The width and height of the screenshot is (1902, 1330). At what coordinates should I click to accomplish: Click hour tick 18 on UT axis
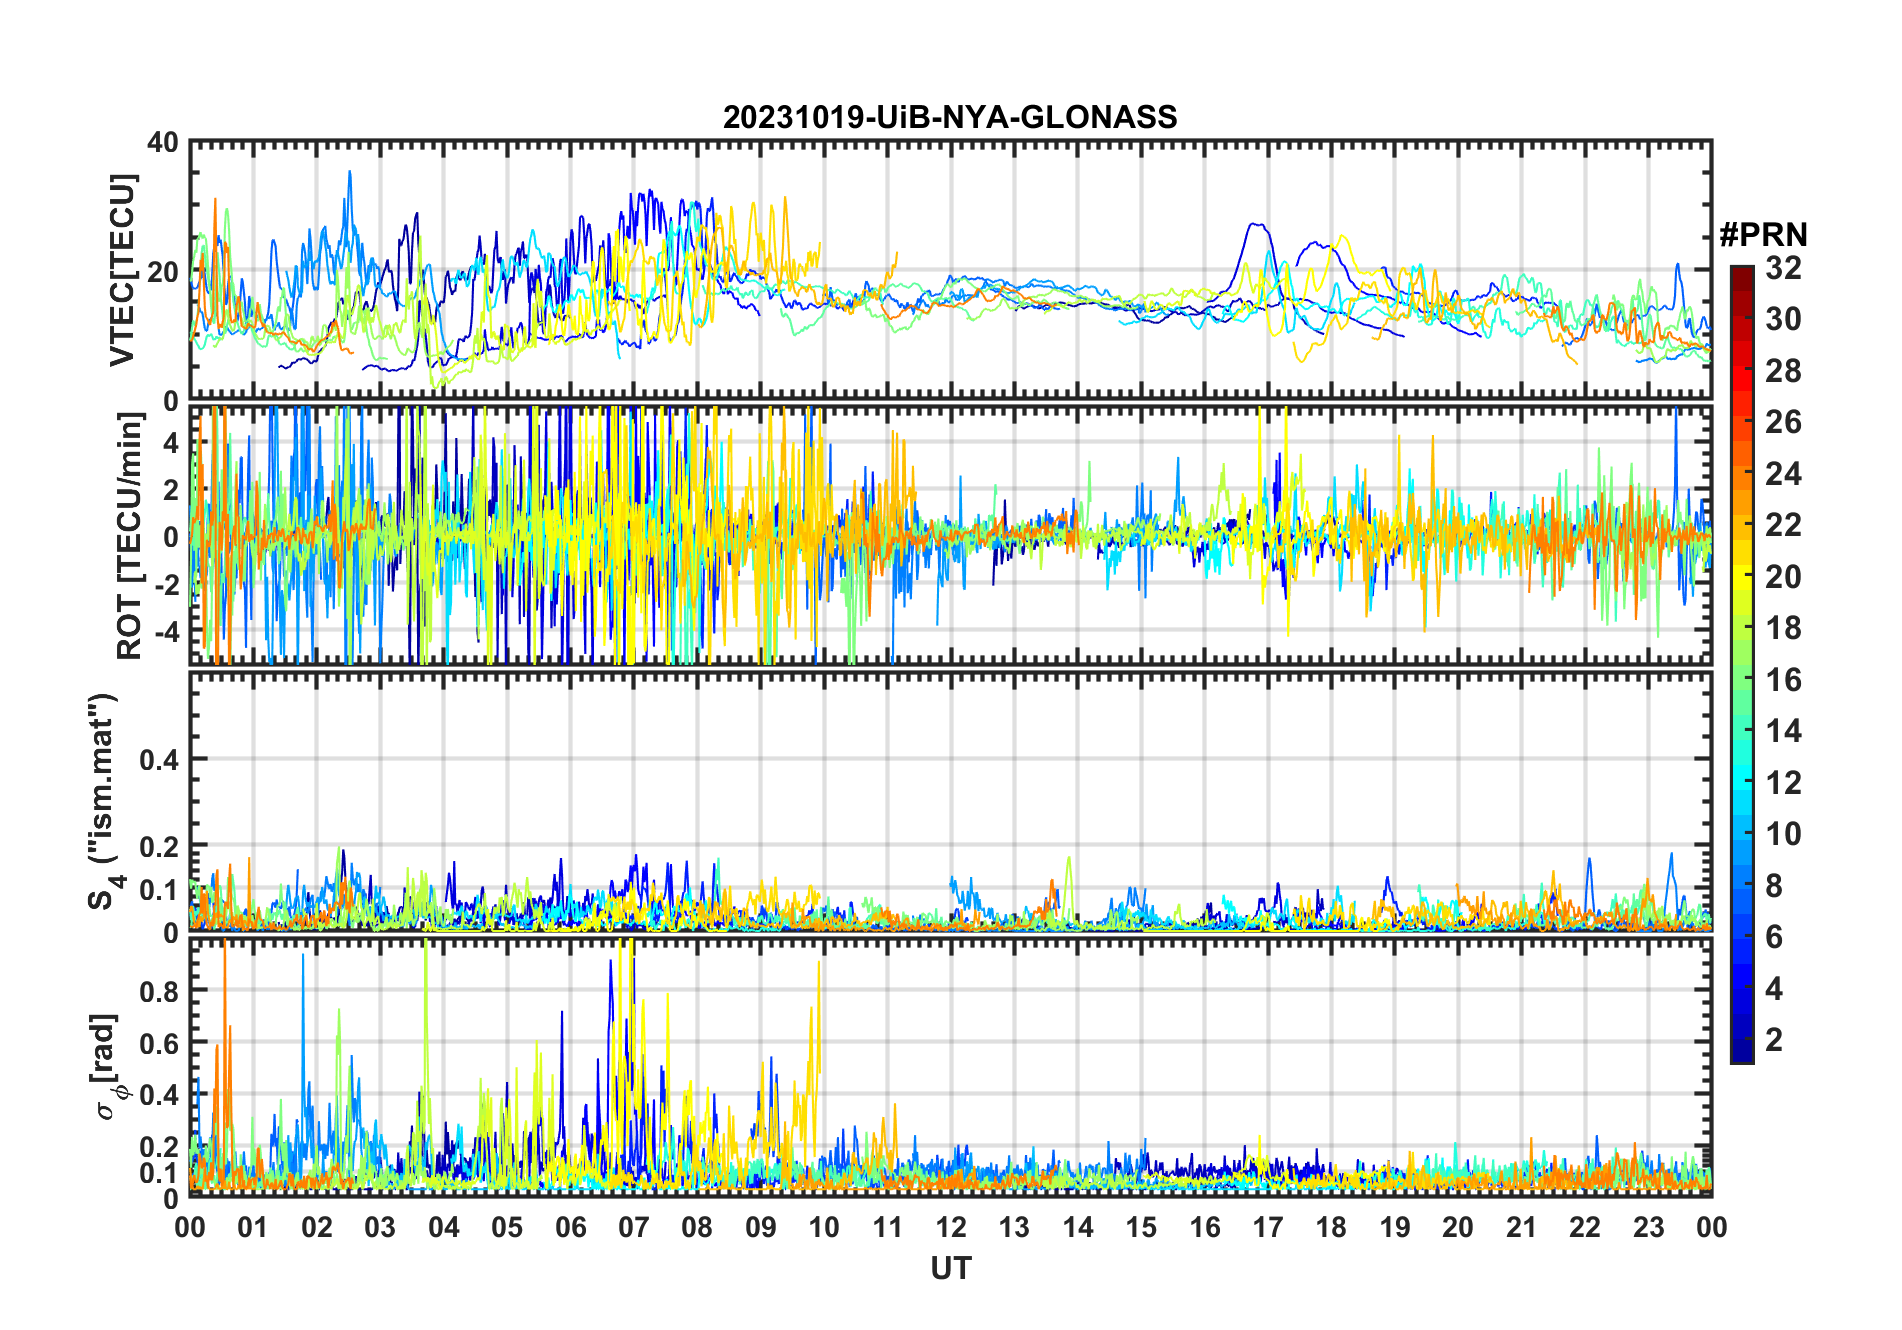pos(1331,1227)
